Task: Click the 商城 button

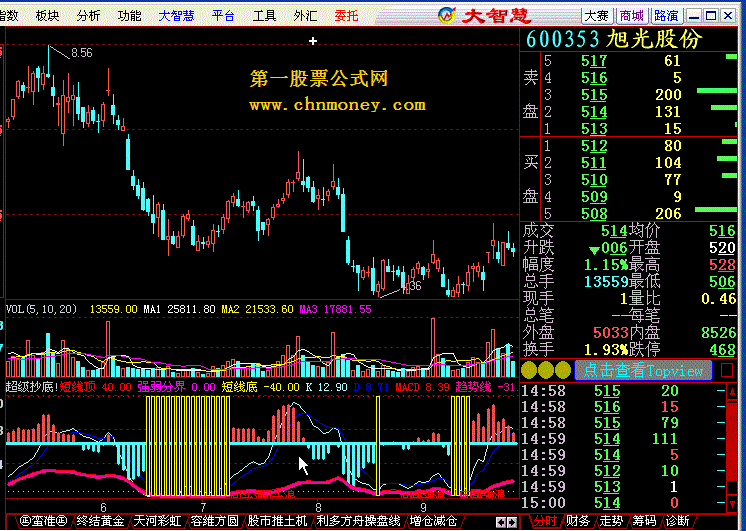Action: coord(631,16)
